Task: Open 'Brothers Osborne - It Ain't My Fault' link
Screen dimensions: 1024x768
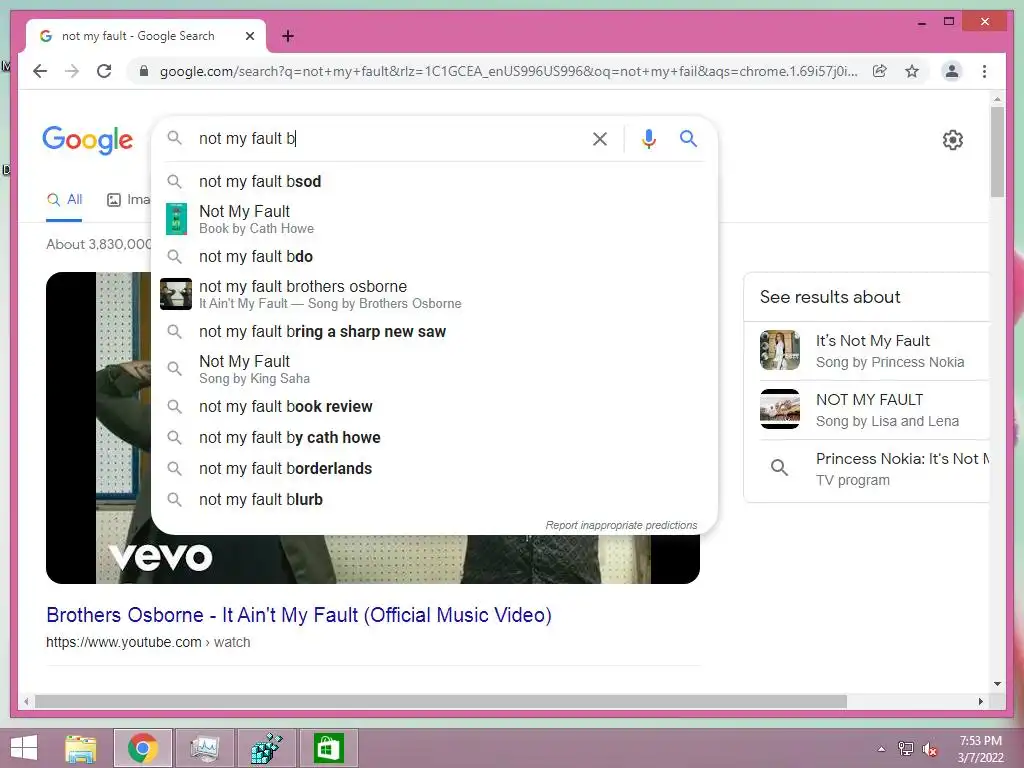Action: (299, 615)
